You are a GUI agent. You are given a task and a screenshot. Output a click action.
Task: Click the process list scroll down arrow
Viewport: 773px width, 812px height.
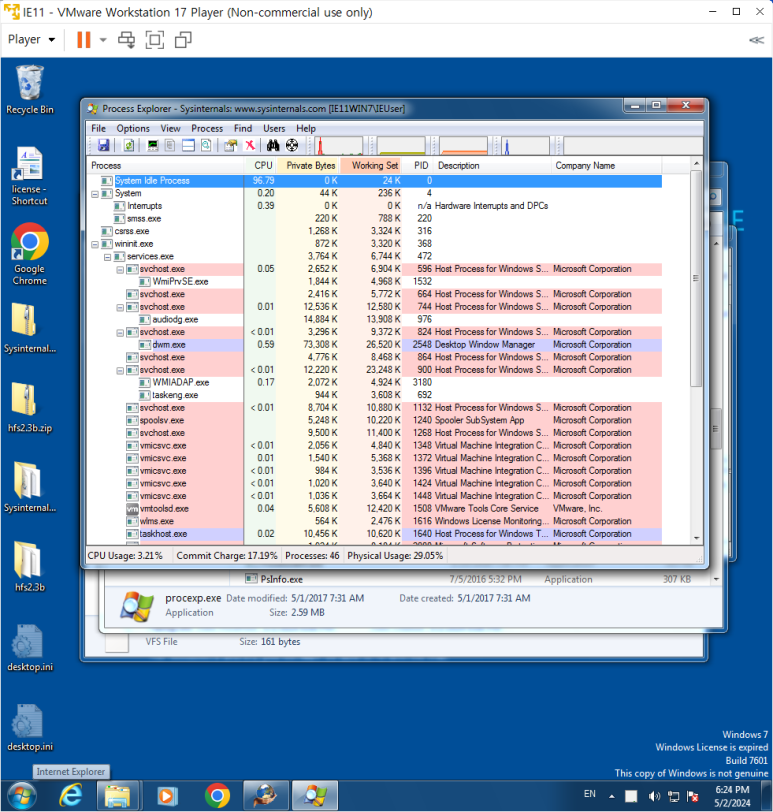click(696, 539)
